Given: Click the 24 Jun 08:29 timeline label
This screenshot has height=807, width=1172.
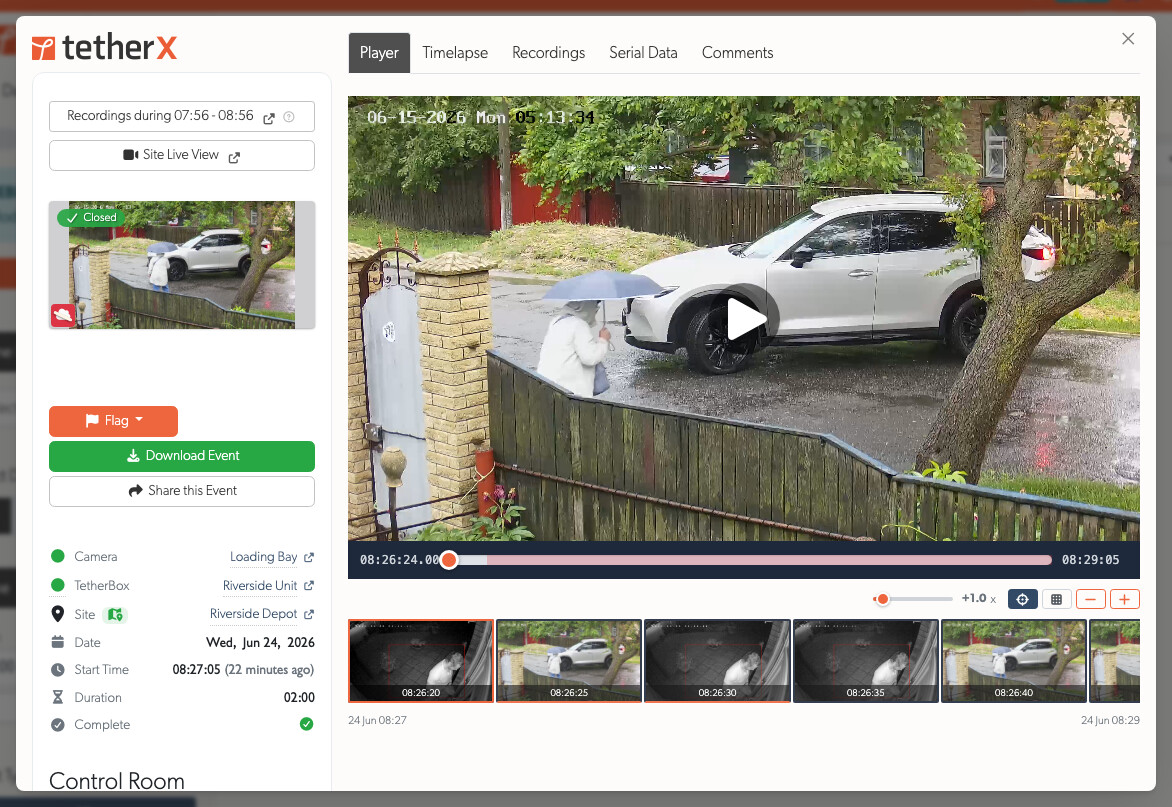Looking at the screenshot, I should (x=1110, y=720).
